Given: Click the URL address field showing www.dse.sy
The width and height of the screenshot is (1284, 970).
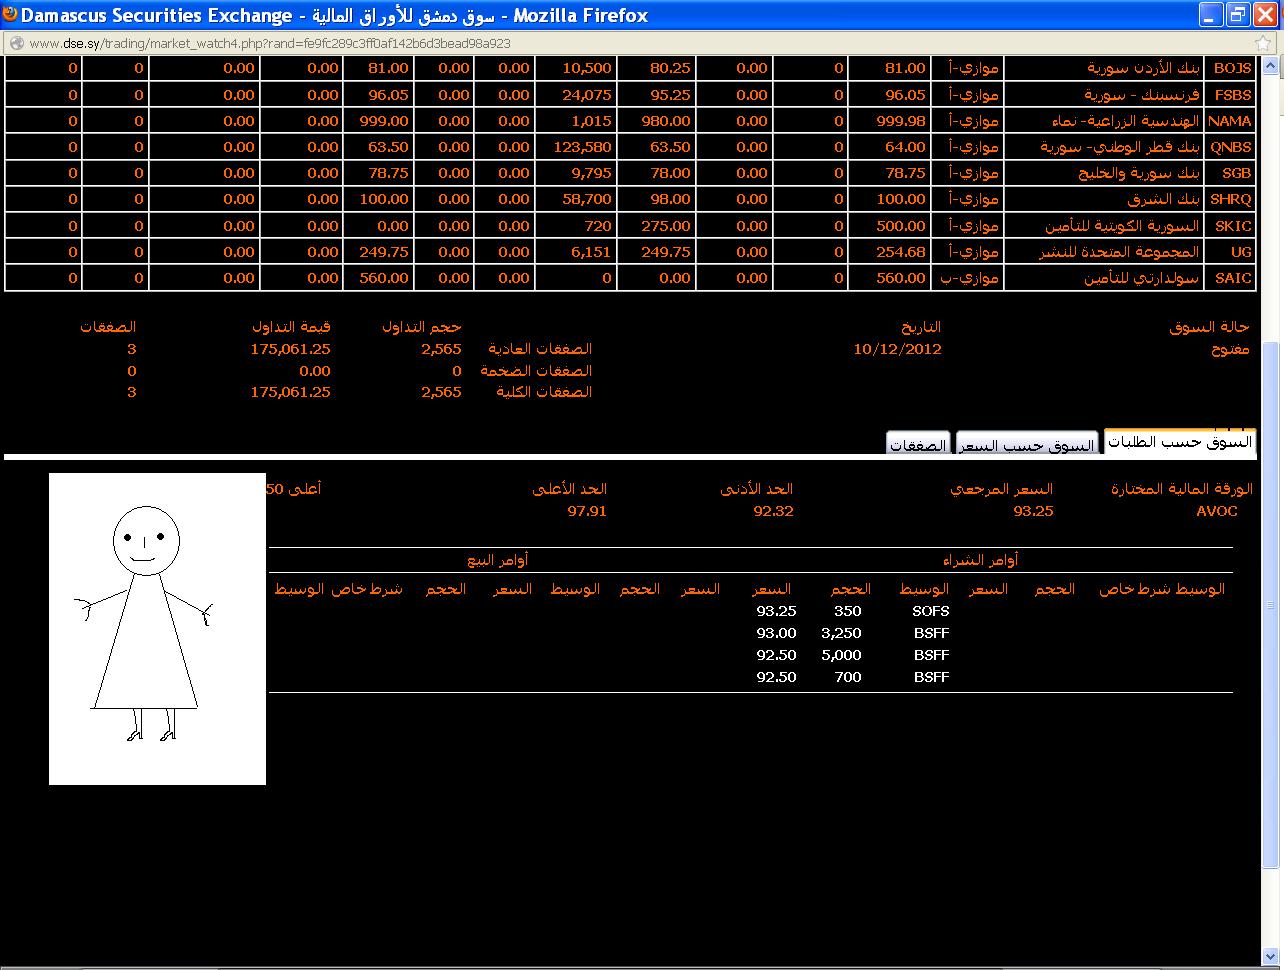Looking at the screenshot, I should pyautogui.click(x=270, y=43).
